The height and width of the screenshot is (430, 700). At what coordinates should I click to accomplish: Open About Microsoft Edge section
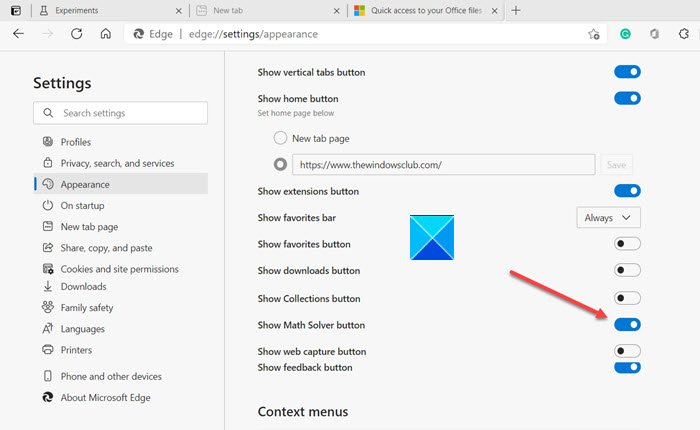click(121, 397)
